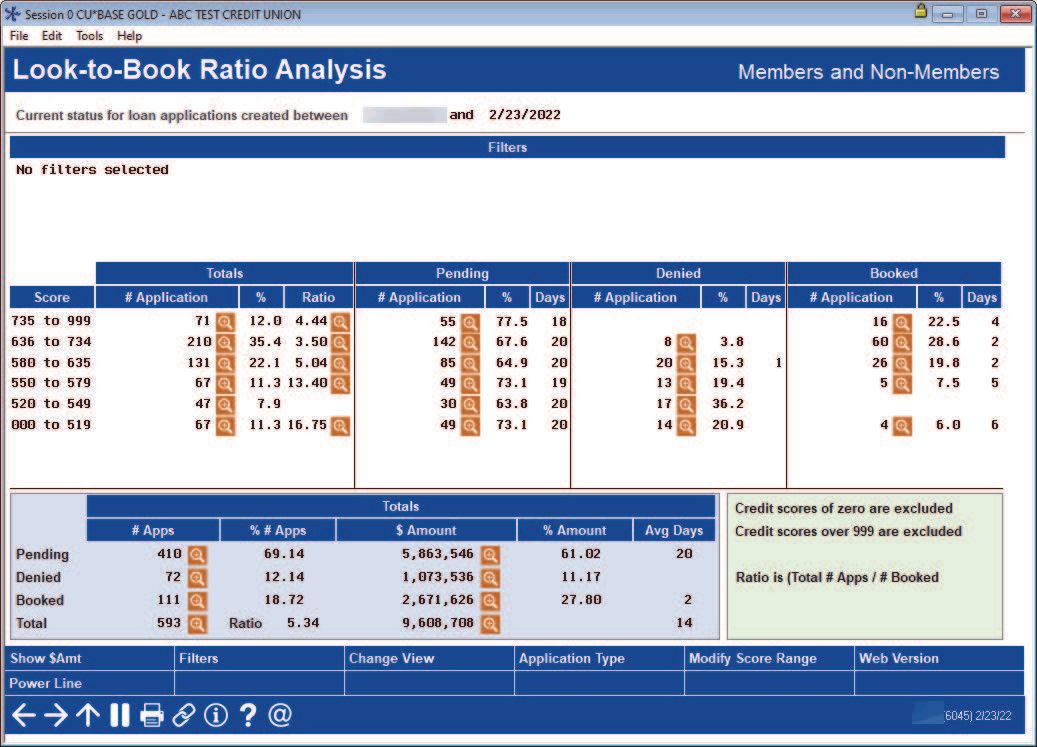Image resolution: width=1037 pixels, height=747 pixels.
Task: Open the Edit menu
Action: click(x=52, y=36)
